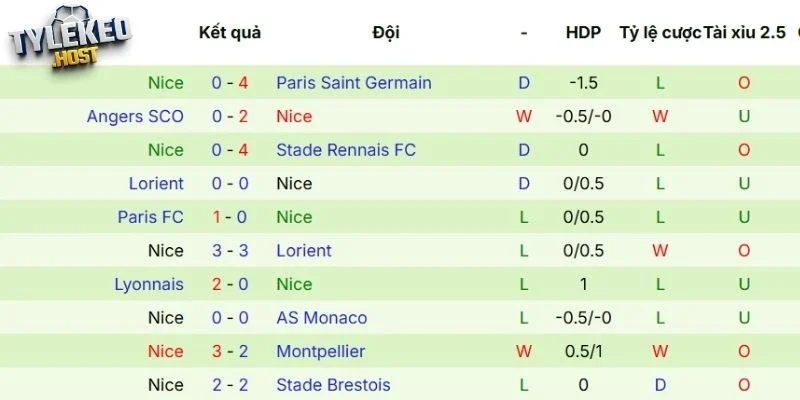Select the Kết quả column header

230,32
